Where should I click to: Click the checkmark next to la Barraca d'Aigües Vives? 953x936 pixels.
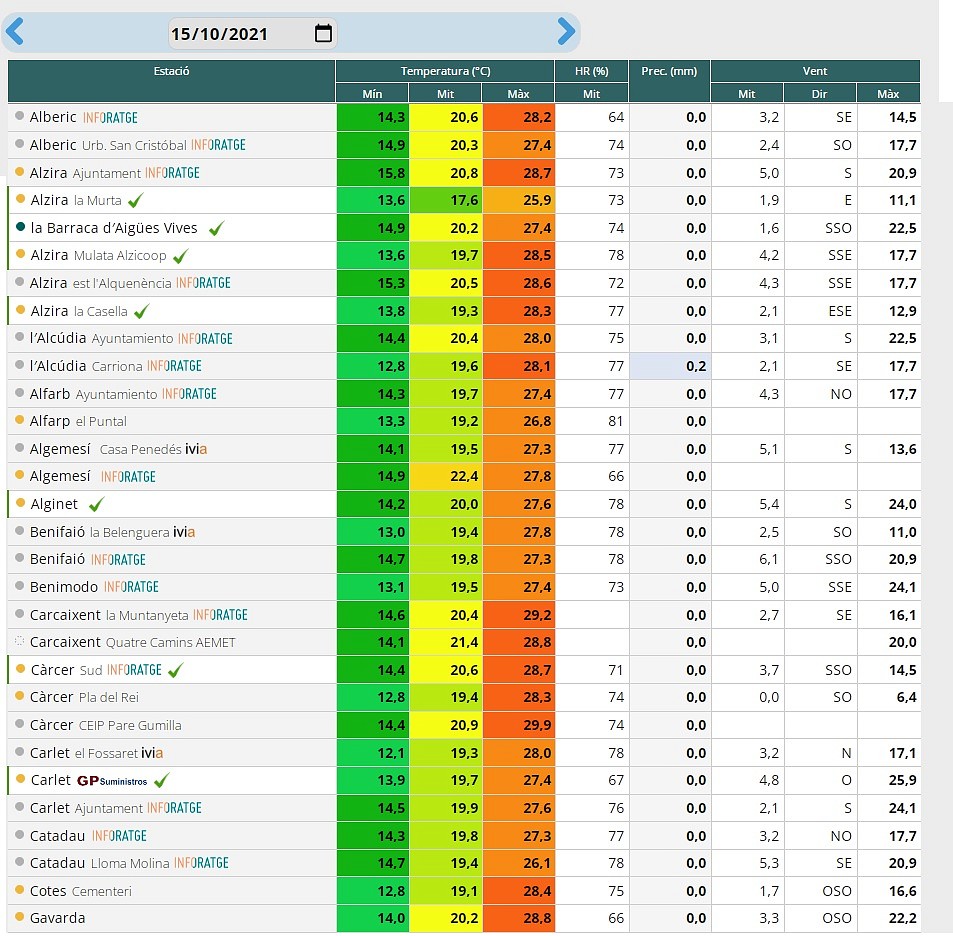coord(216,229)
